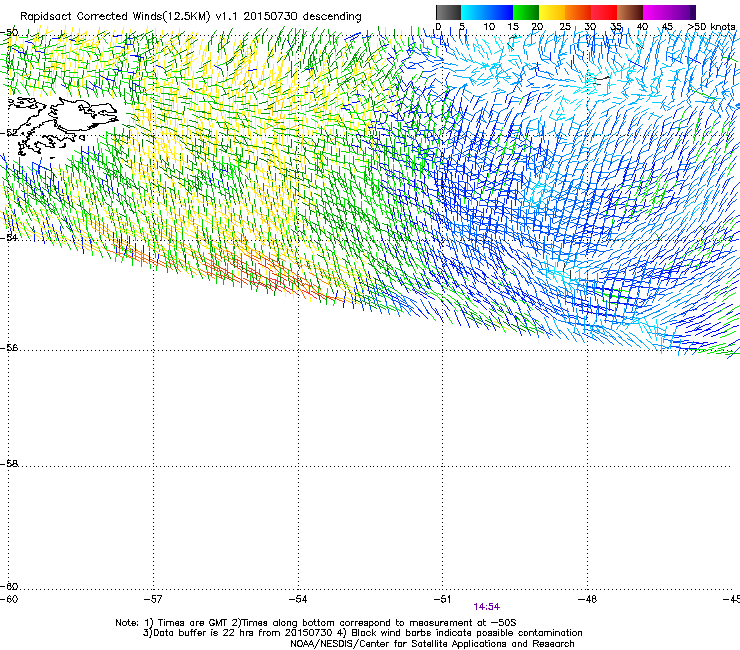The width and height of the screenshot is (740, 650).
Task: Click the -50 latitude axis label
Action: [9, 33]
